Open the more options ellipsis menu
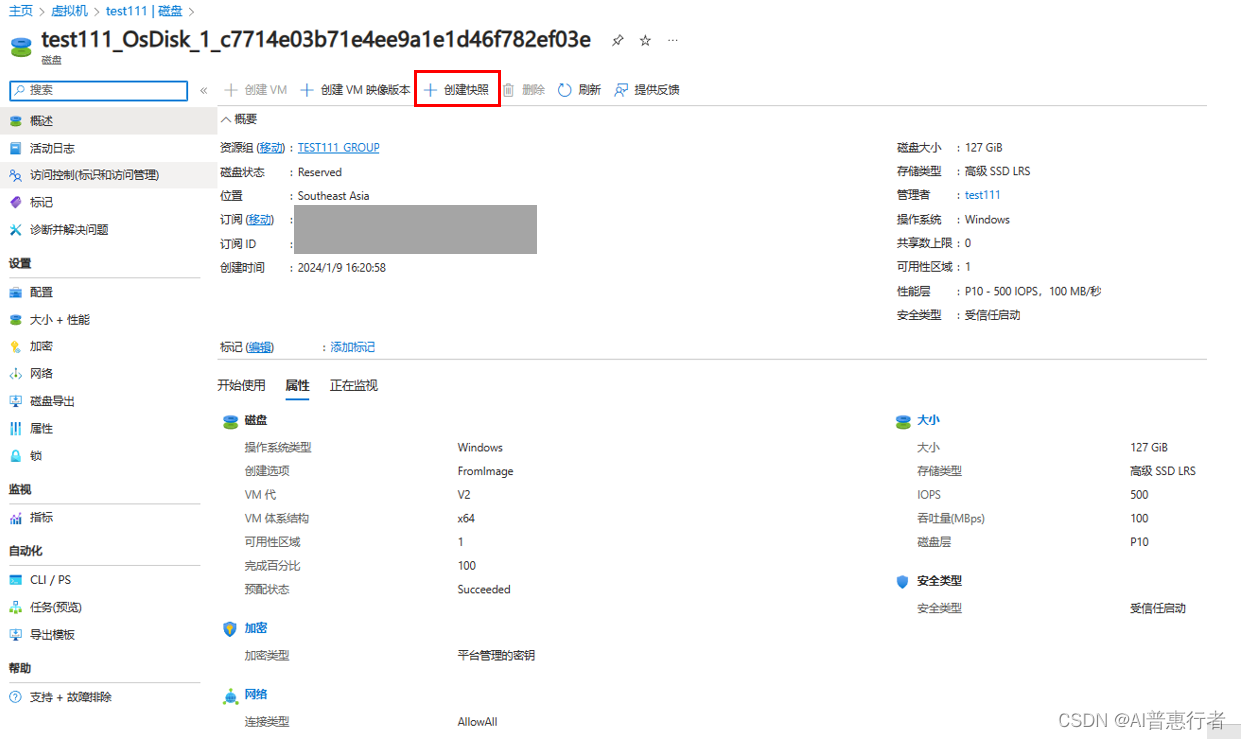Viewport: 1241px width, 739px height. tap(673, 41)
